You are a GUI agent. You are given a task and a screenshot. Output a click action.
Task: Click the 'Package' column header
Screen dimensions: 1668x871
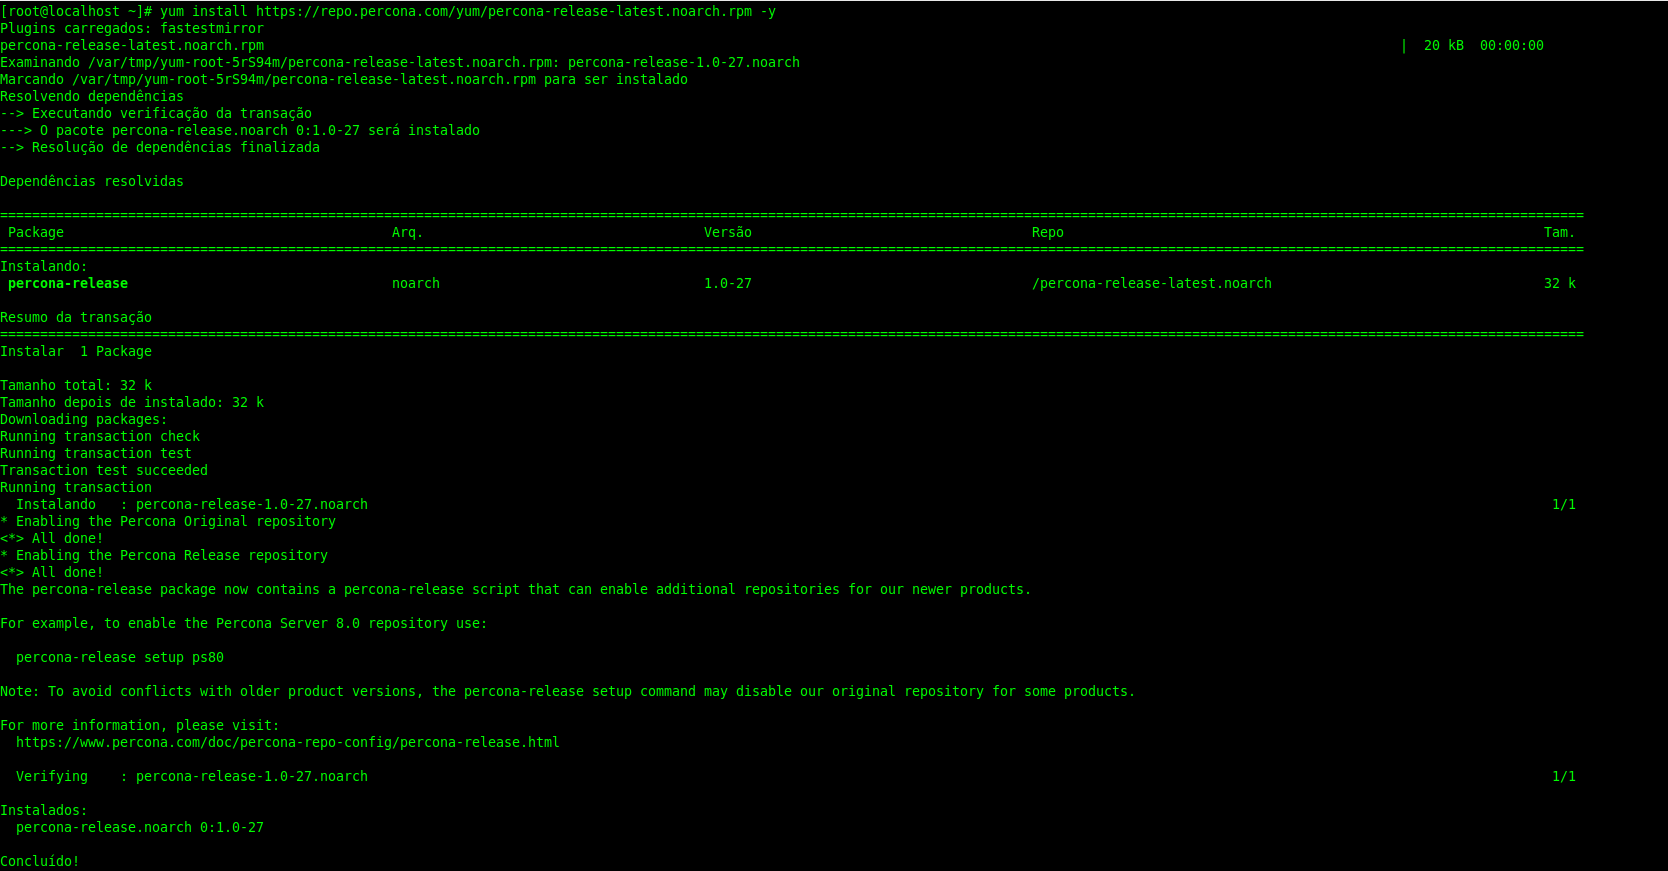click(x=36, y=232)
